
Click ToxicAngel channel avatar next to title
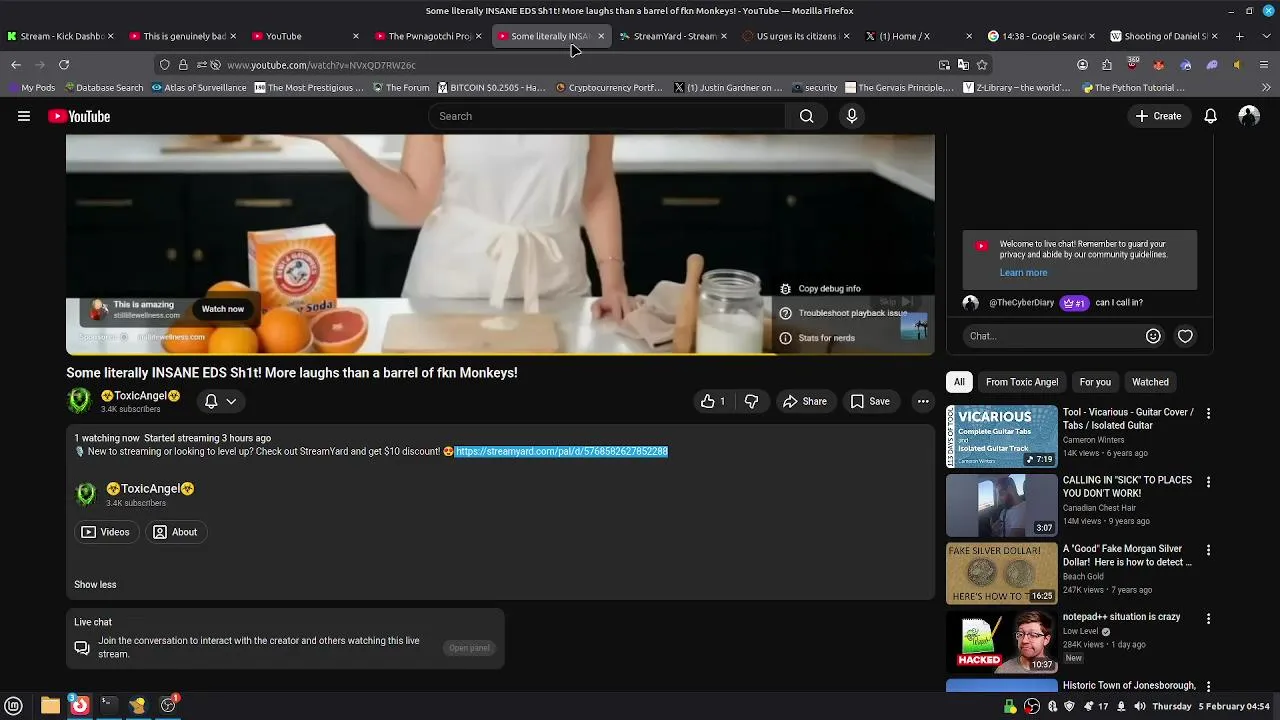(79, 401)
